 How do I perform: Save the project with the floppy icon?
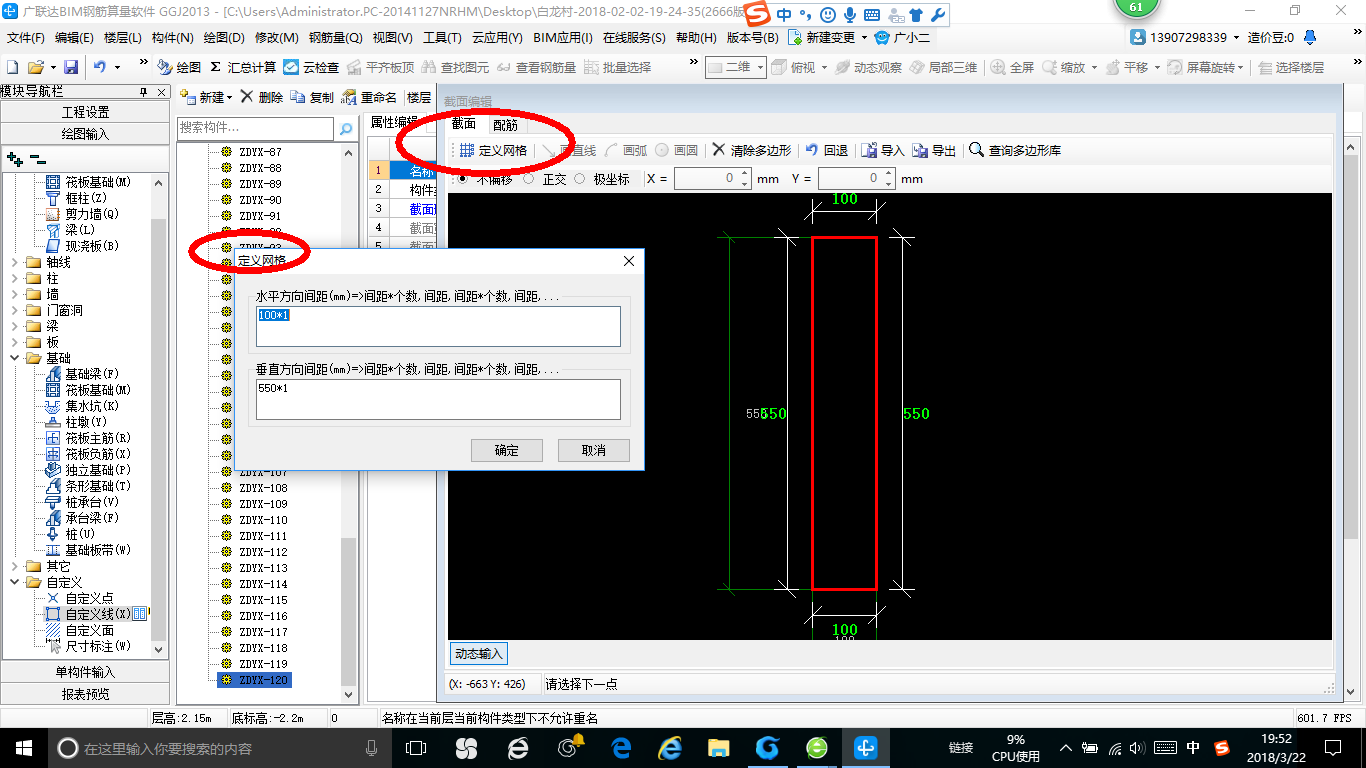click(71, 67)
